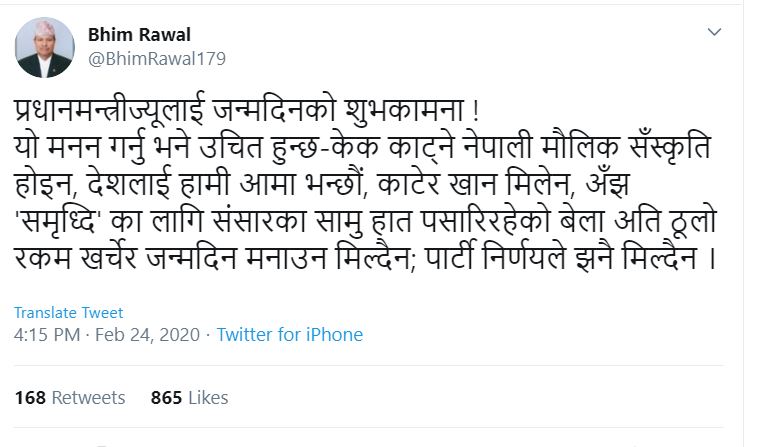
Task: Click the word Likes label
Action: click(207, 397)
